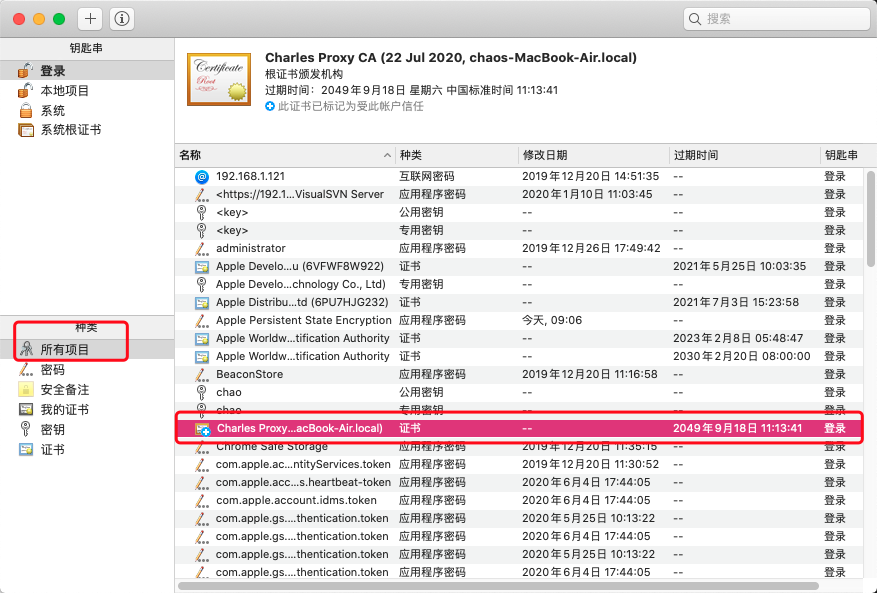
Task: Select the 系统 keychain lock icon
Action: tap(26, 110)
